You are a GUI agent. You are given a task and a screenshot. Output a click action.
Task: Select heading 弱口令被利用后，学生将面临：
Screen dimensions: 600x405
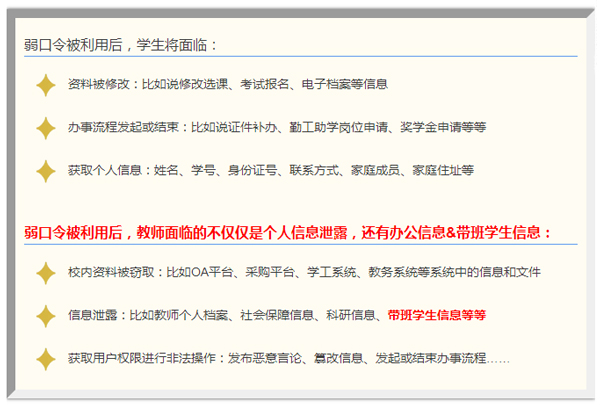point(121,45)
